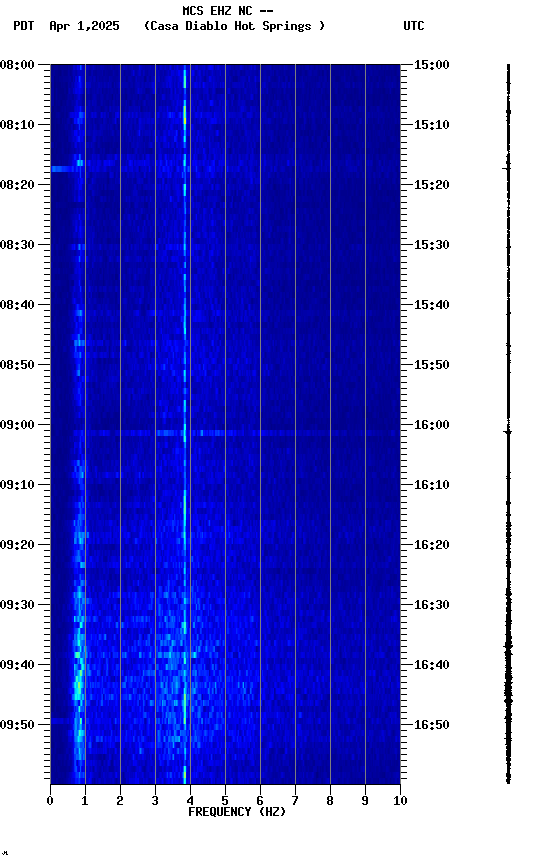This screenshot has height=864, width=552.
Task: Click the 5 Hz frequency tick label
Action: (x=225, y=801)
